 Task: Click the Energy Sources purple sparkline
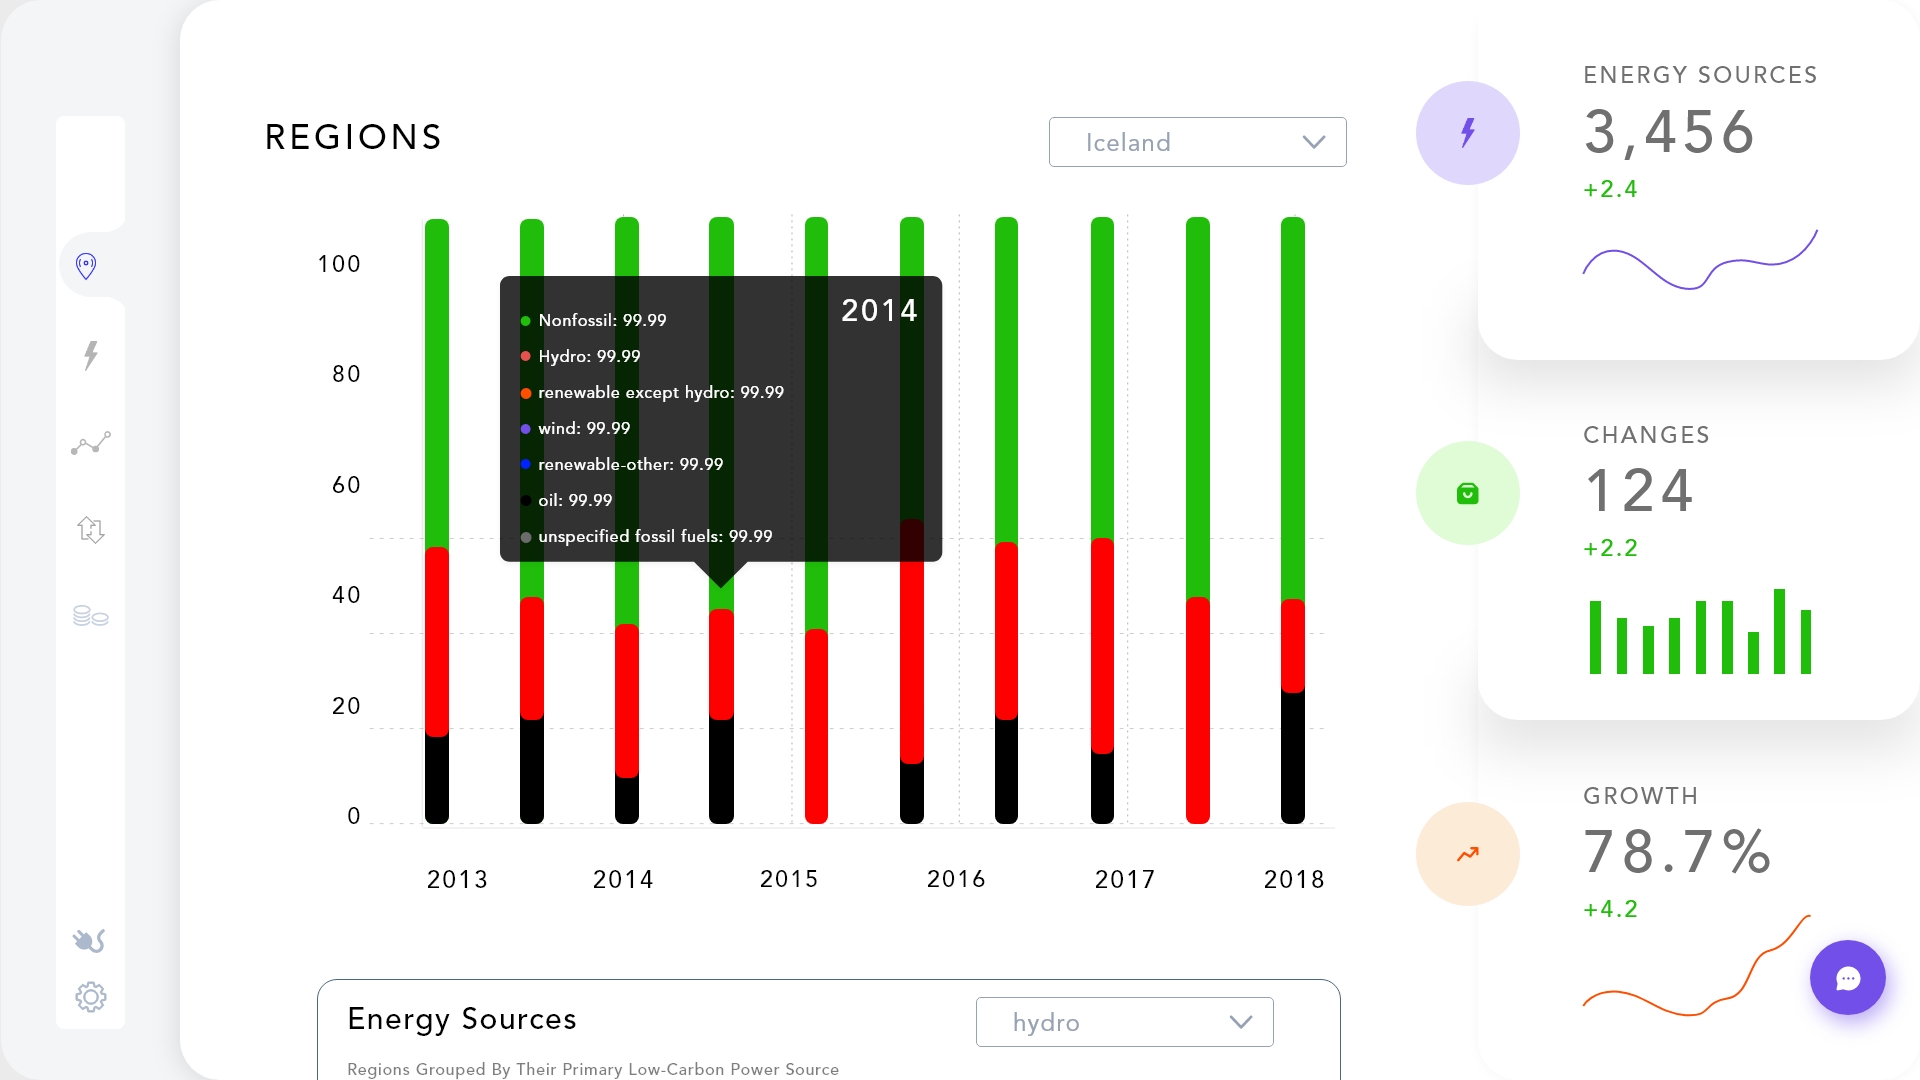1700,260
